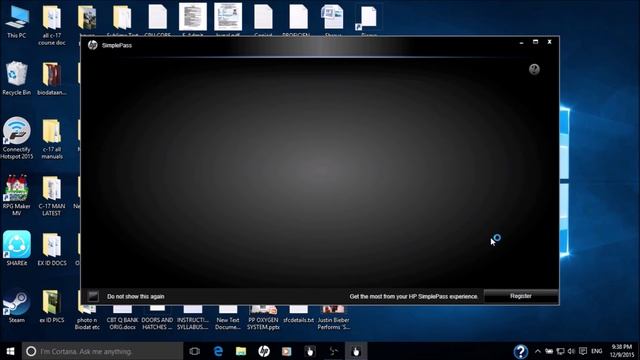The height and width of the screenshot is (360, 640).
Task: Tick the 'Do not show this again' checkbox
Action: pos(93,296)
